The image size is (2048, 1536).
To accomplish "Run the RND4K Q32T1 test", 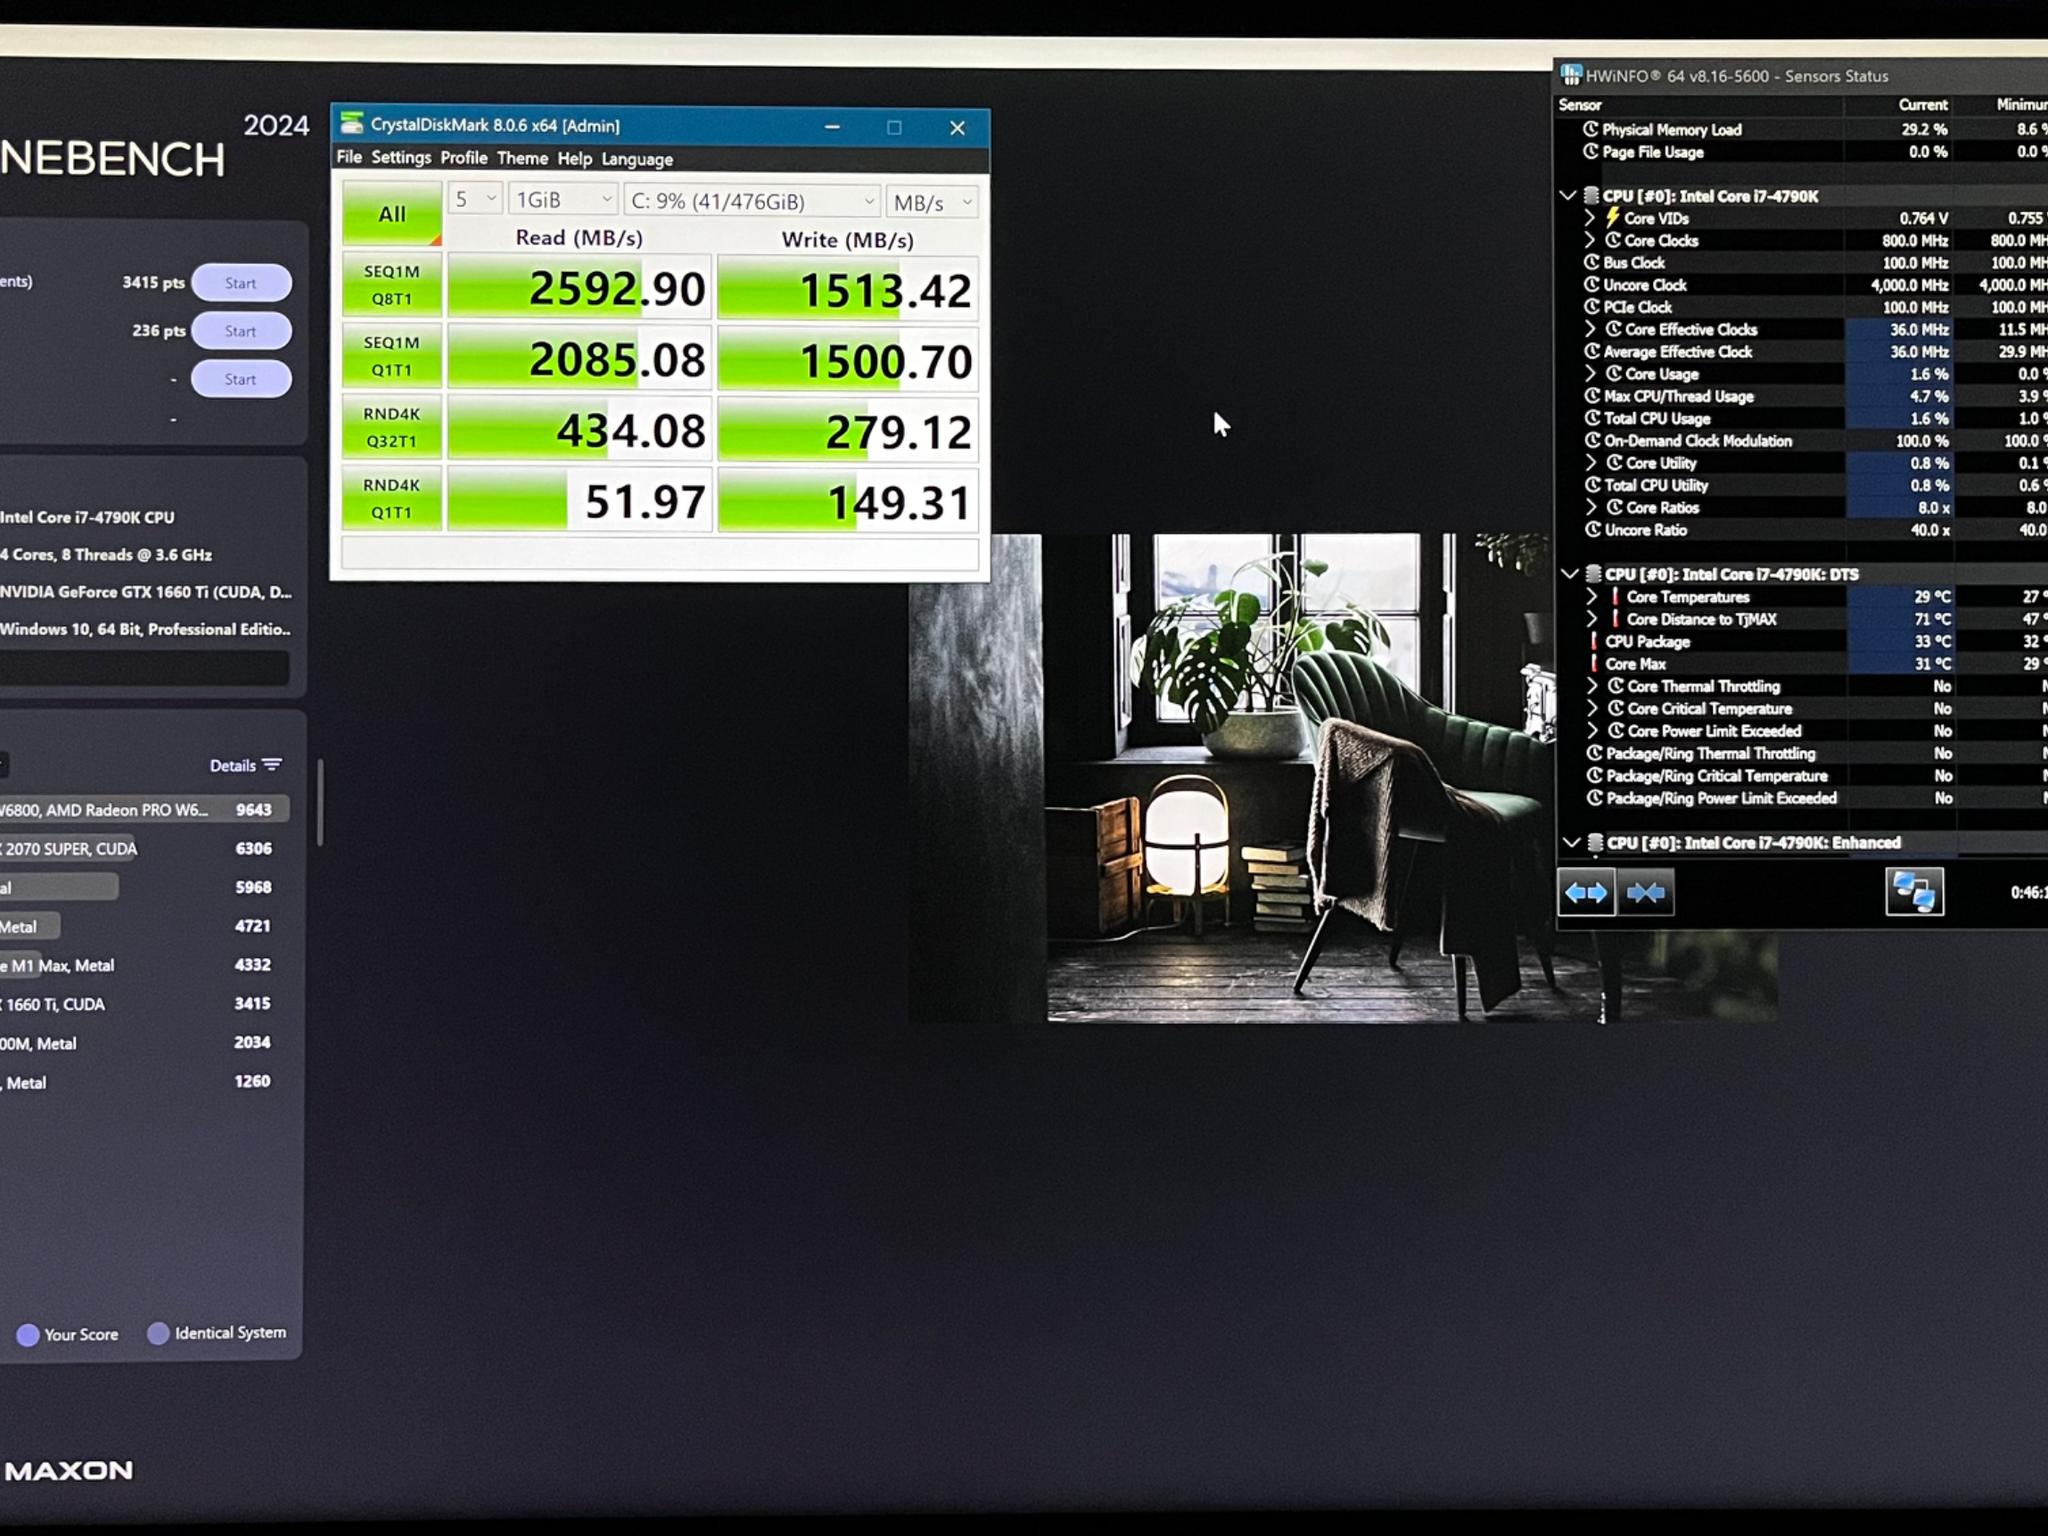I will pos(392,427).
